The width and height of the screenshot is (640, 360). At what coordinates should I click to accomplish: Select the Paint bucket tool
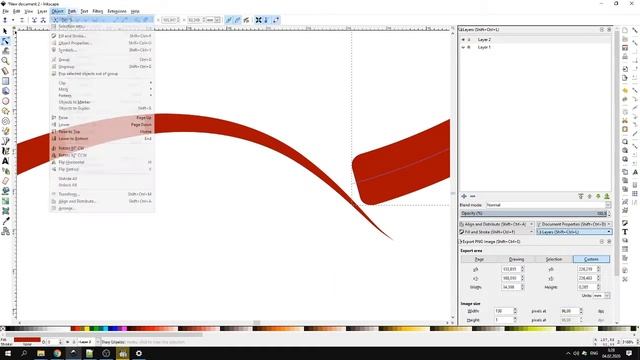pos(5,191)
